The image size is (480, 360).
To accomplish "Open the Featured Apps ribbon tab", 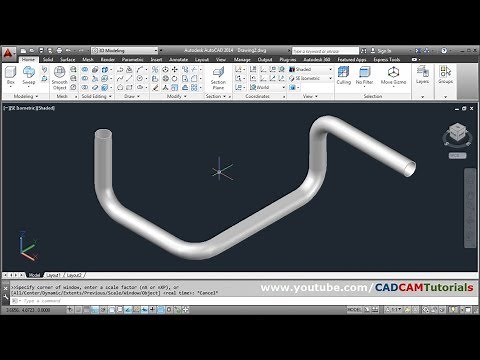I will click(x=352, y=60).
